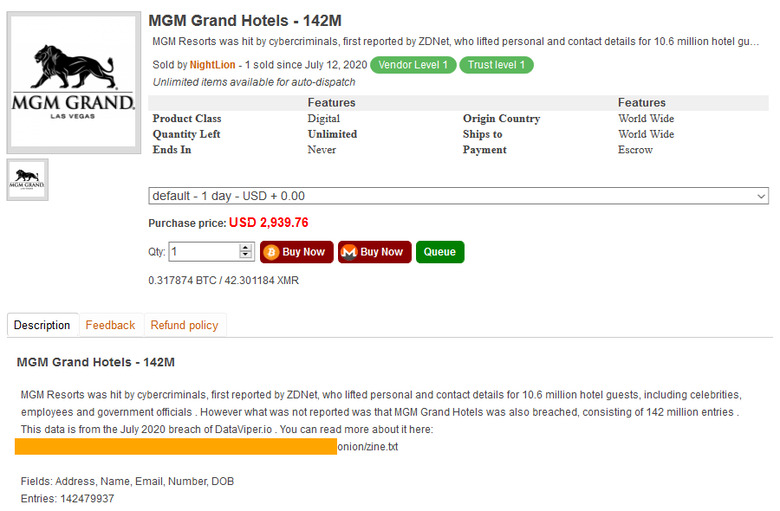The height and width of the screenshot is (511, 780).
Task: Increase quantity with the up stepper arrow
Action: (x=247, y=247)
